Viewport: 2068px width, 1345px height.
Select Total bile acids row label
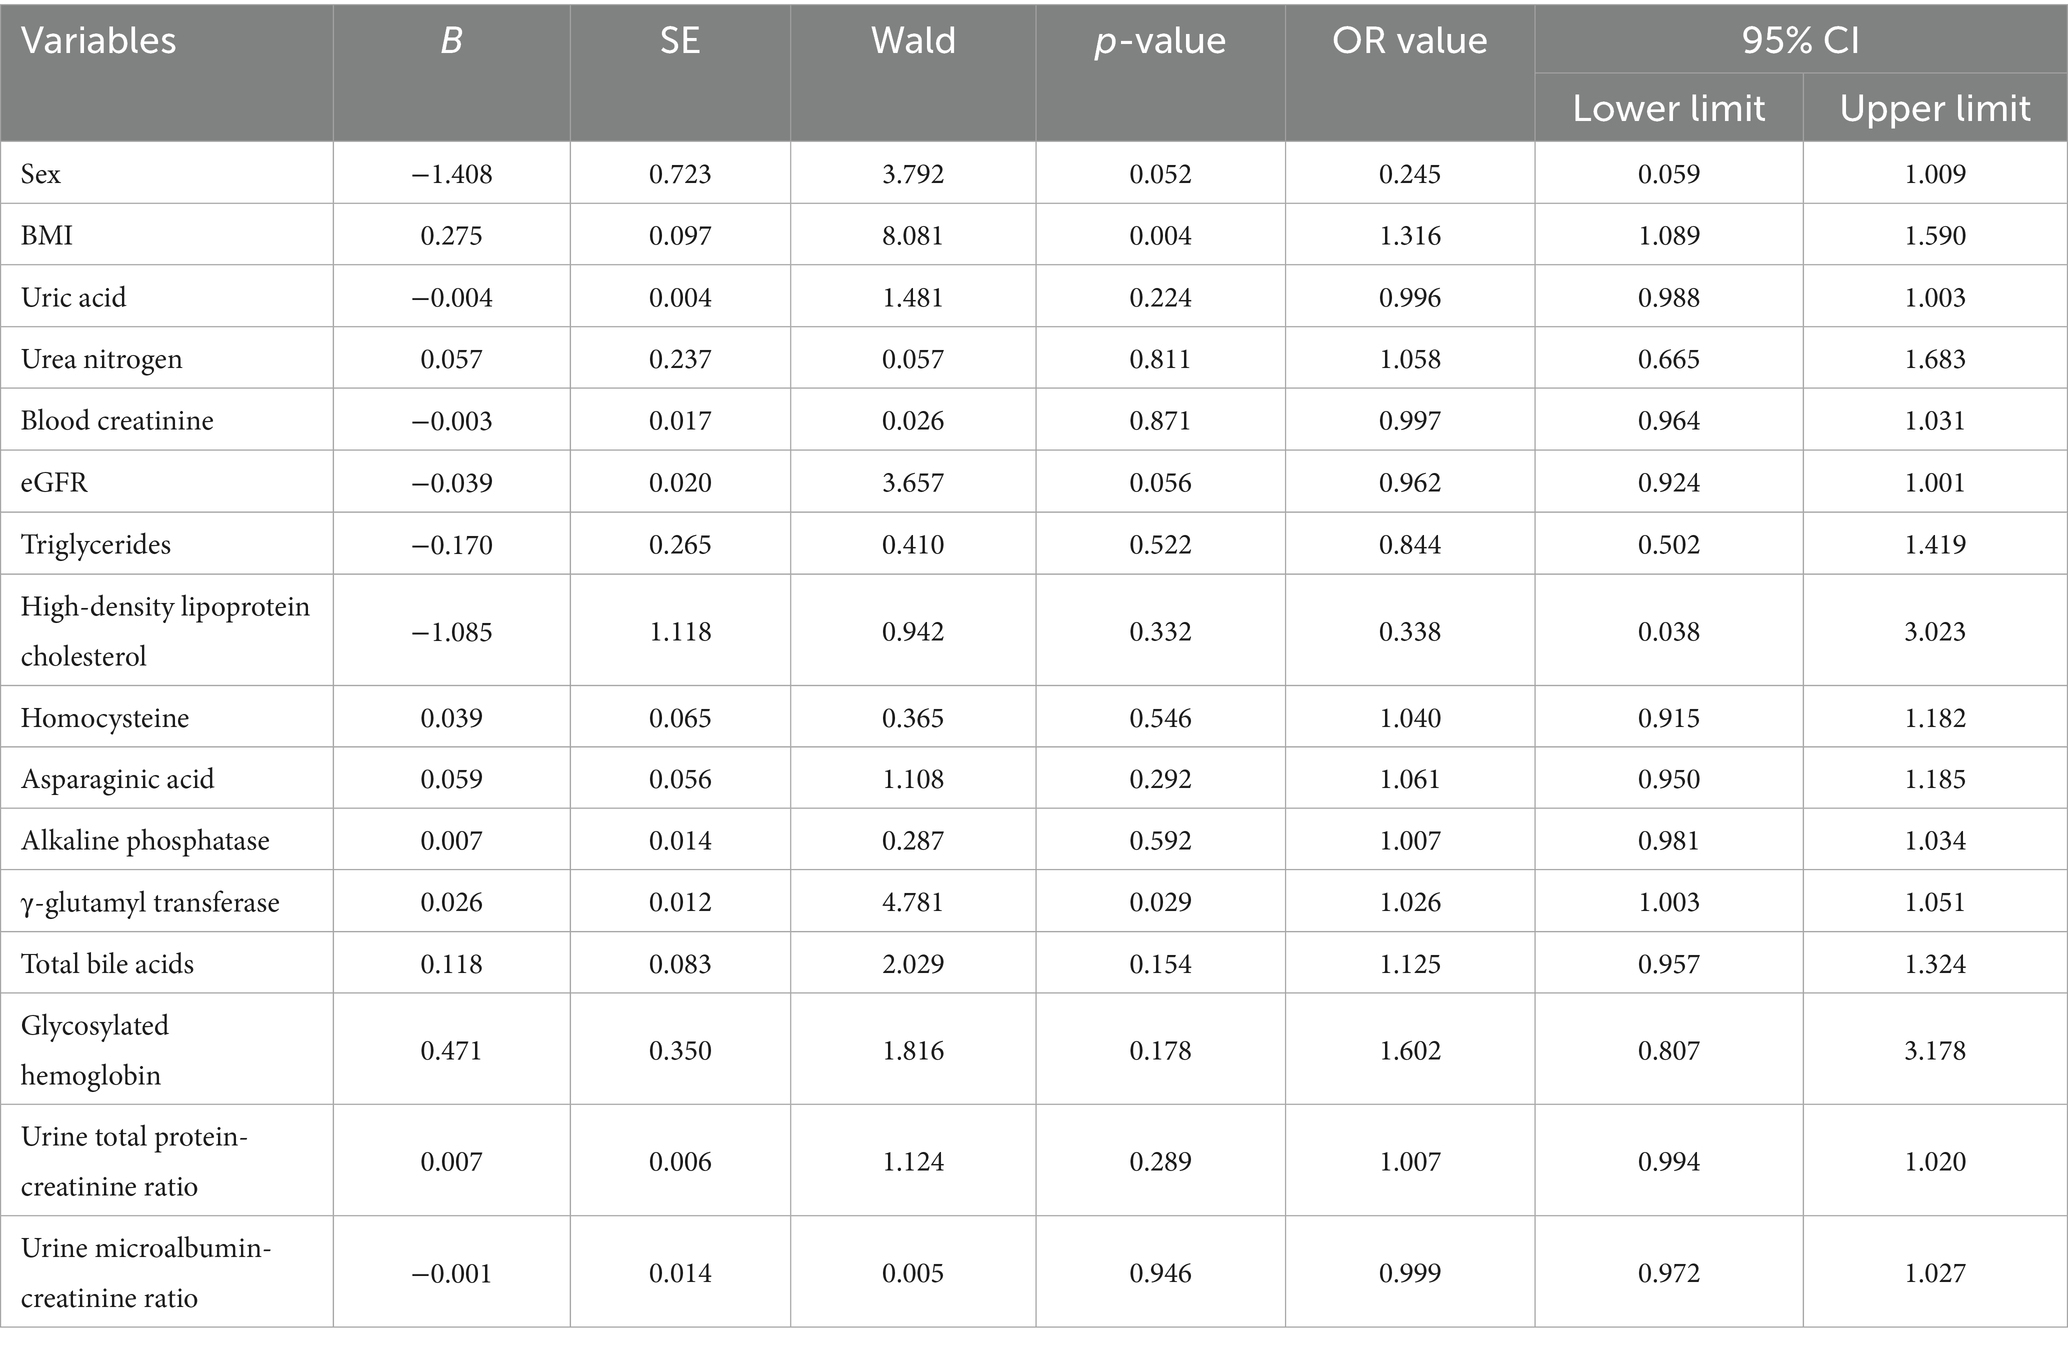click(107, 964)
